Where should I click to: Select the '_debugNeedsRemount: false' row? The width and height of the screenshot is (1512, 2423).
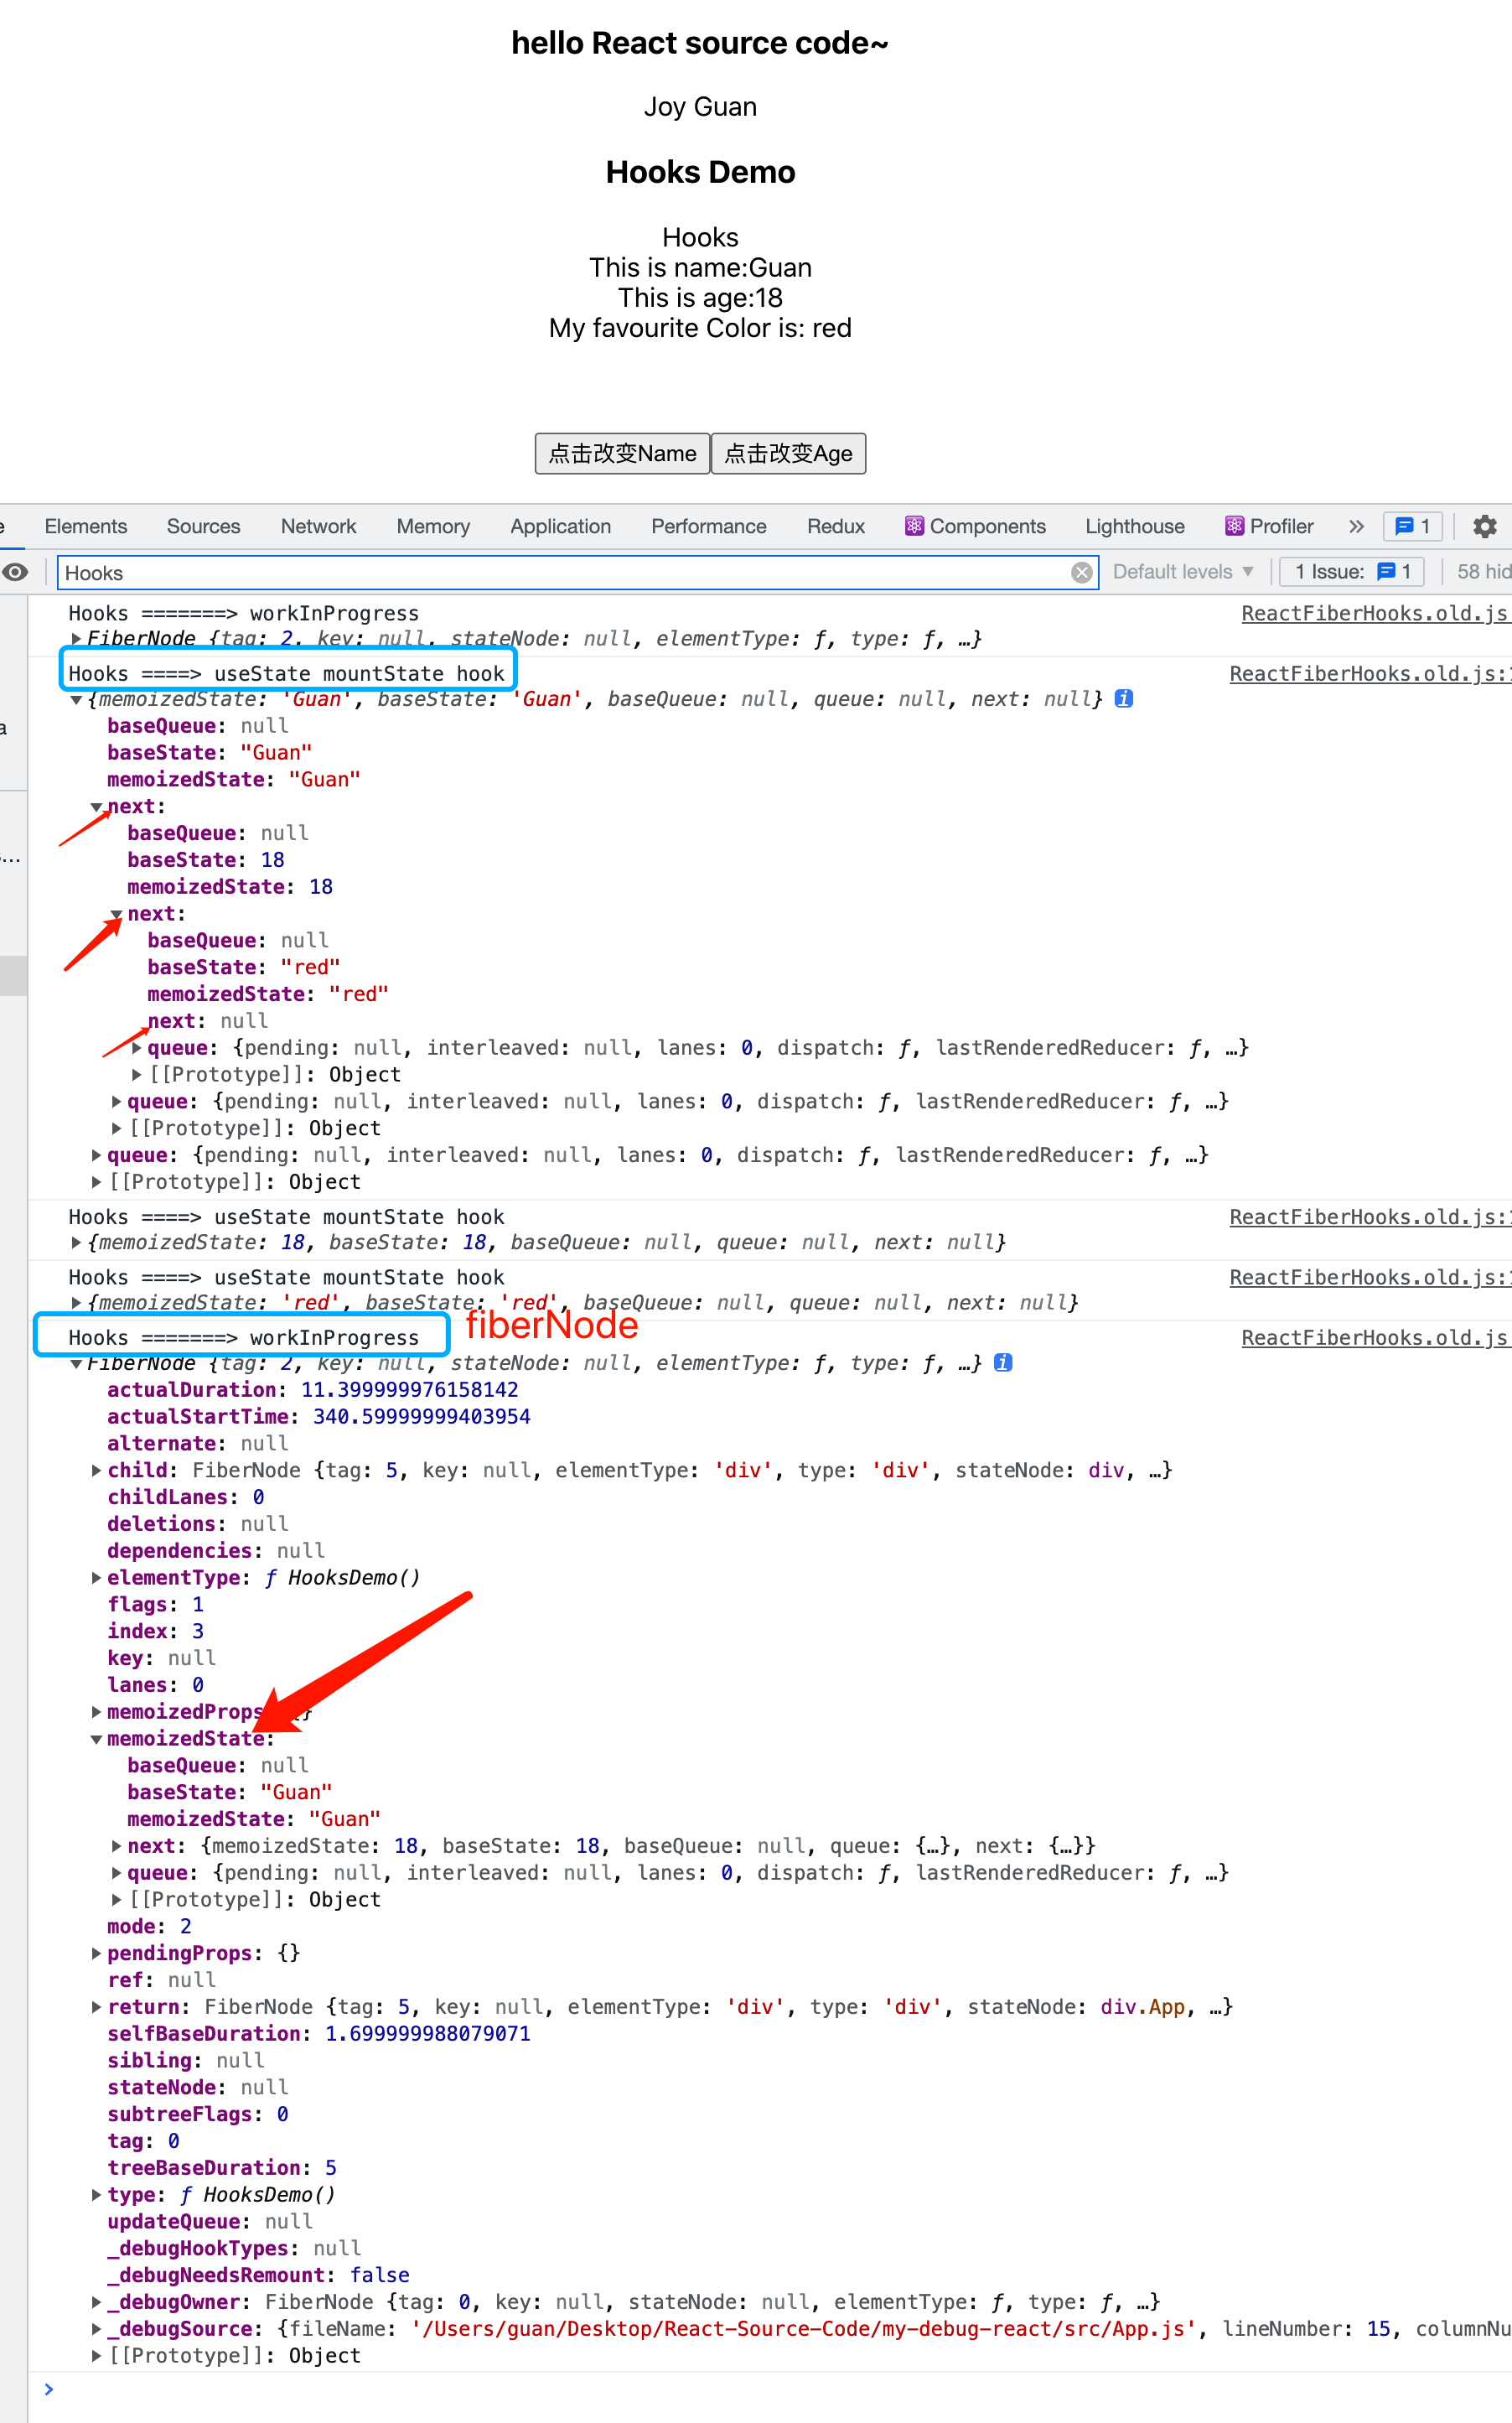(x=259, y=2274)
